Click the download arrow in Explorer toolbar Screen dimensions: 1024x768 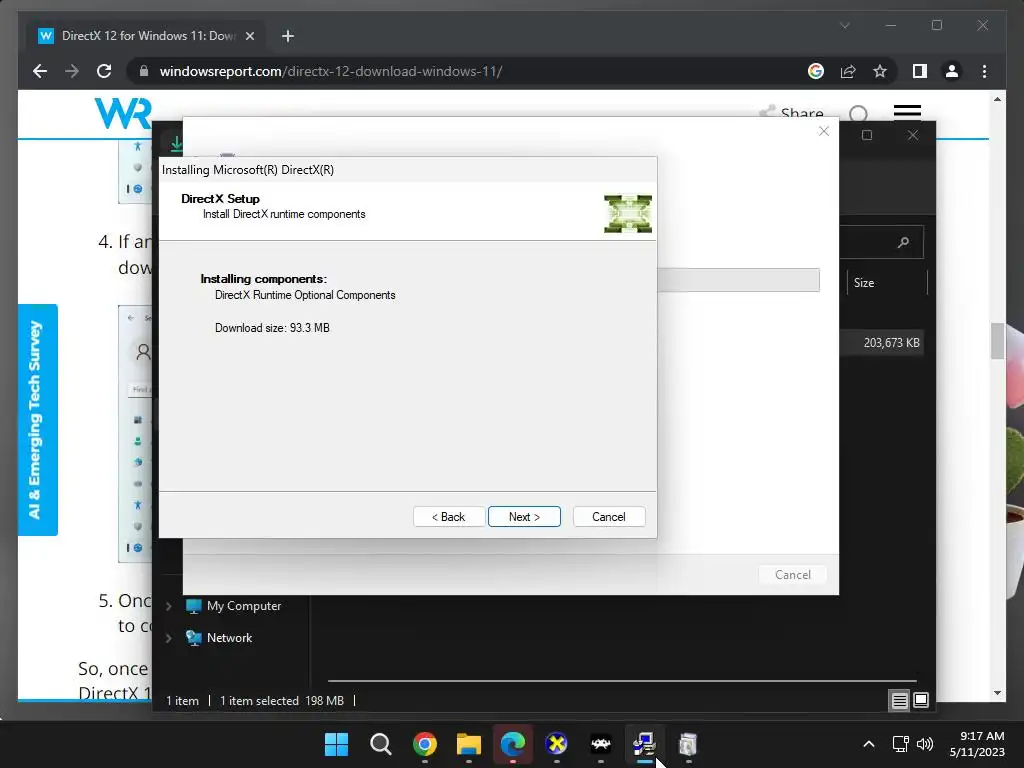coord(176,142)
